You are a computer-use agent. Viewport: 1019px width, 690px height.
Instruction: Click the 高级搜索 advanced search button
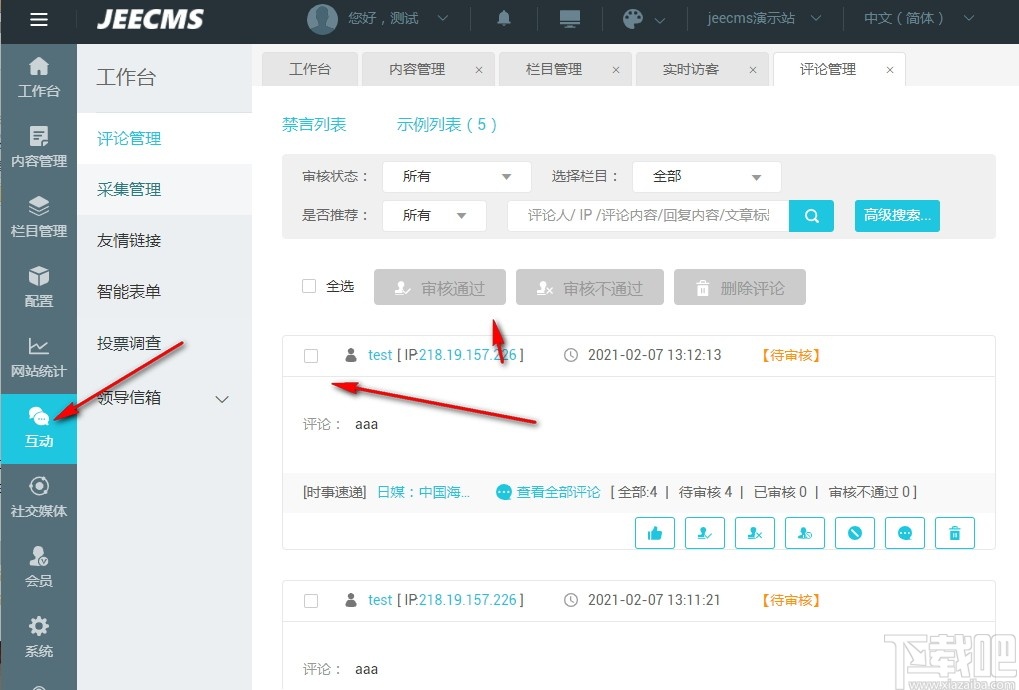click(x=896, y=215)
